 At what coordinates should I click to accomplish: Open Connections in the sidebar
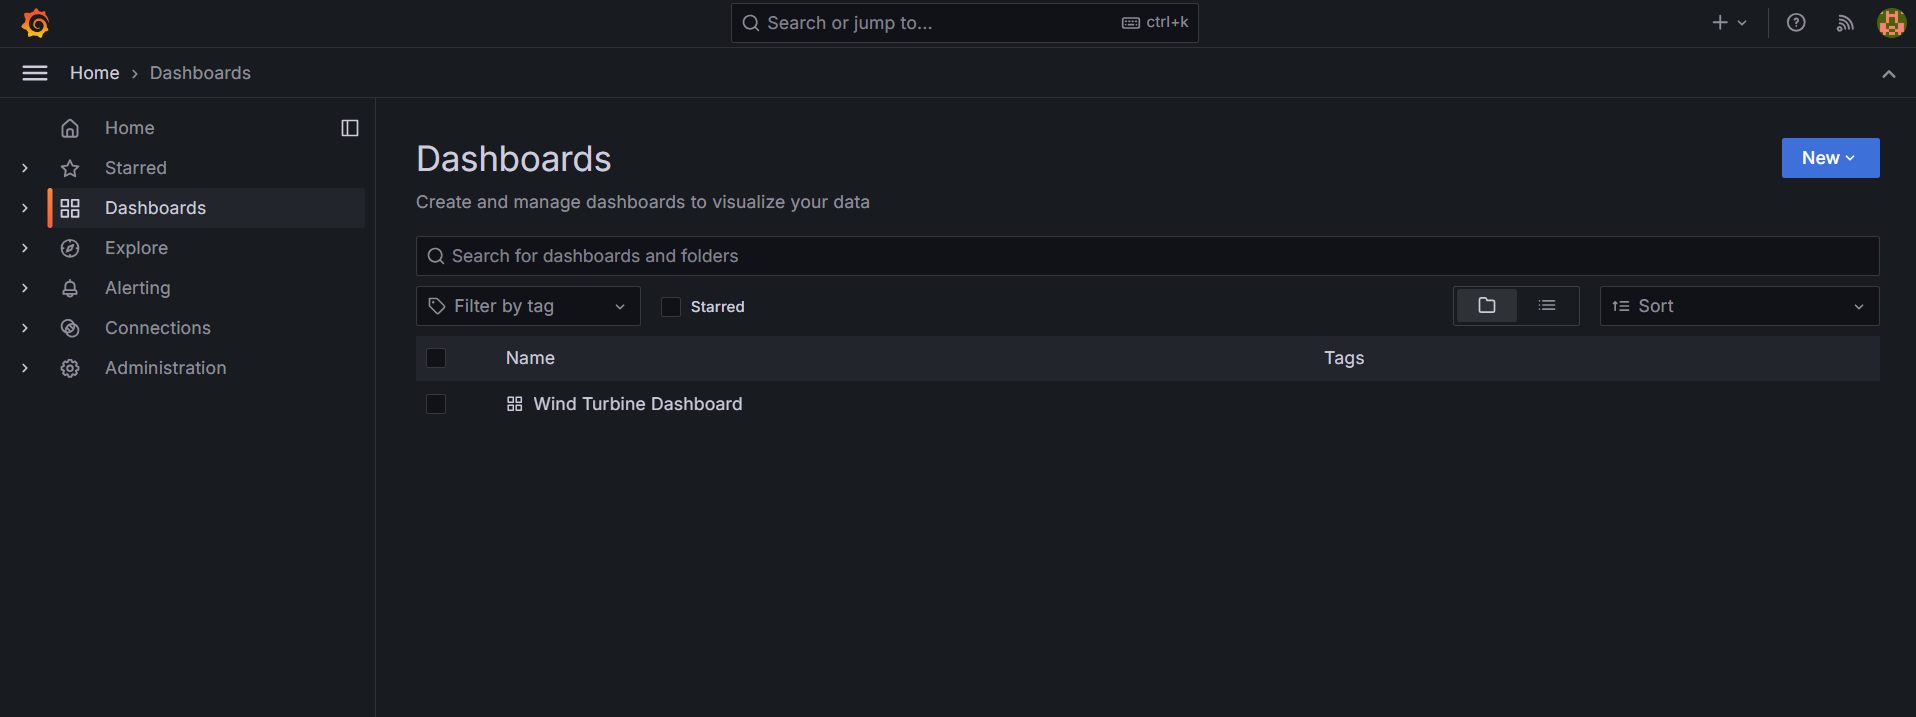[x=158, y=328]
